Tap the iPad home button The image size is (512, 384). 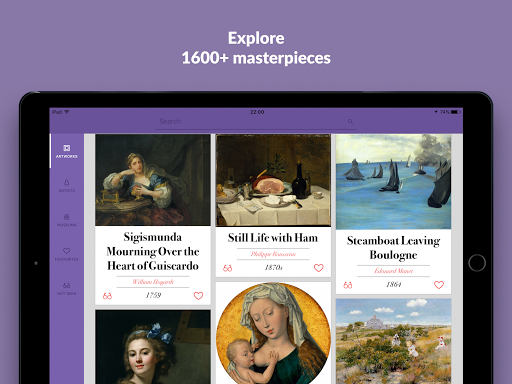pos(477,263)
